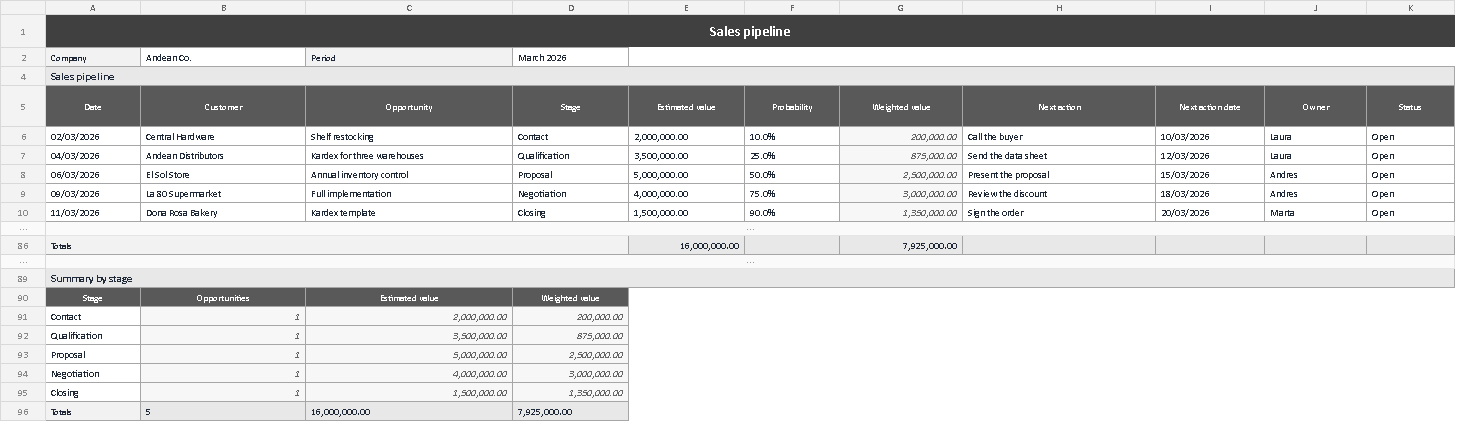1467x433 pixels.
Task: Click next action 'Sign the order'
Action: tap(1059, 213)
